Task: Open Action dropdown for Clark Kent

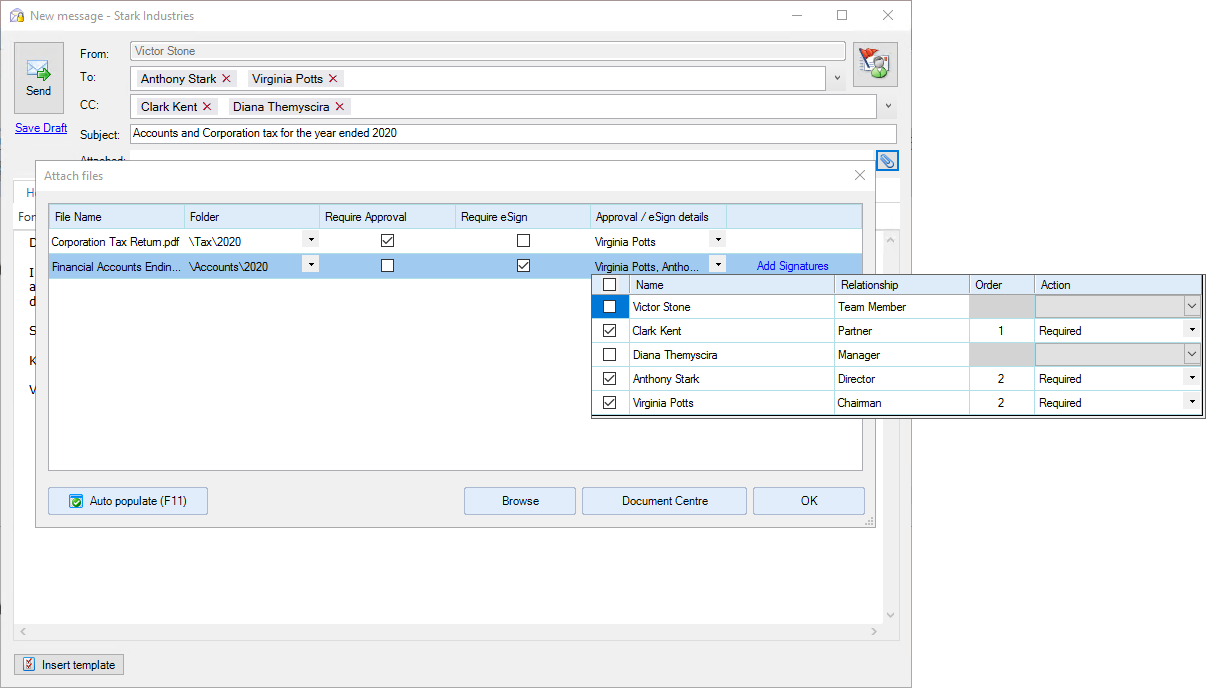Action: (1191, 331)
